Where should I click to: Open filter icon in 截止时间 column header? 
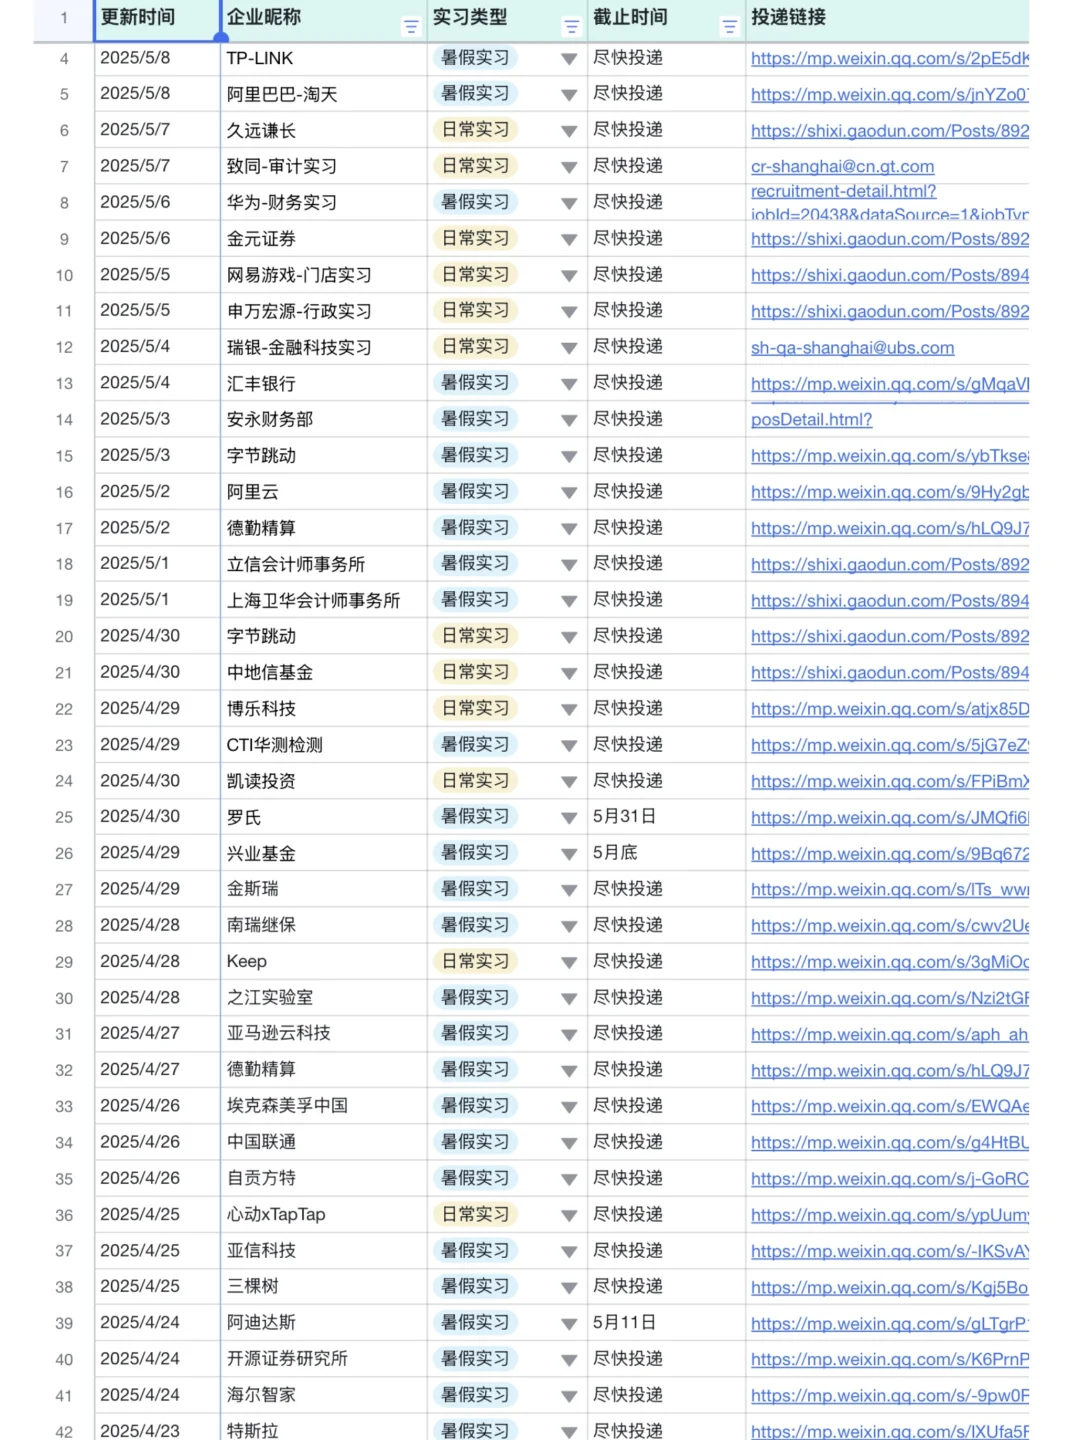(730, 27)
